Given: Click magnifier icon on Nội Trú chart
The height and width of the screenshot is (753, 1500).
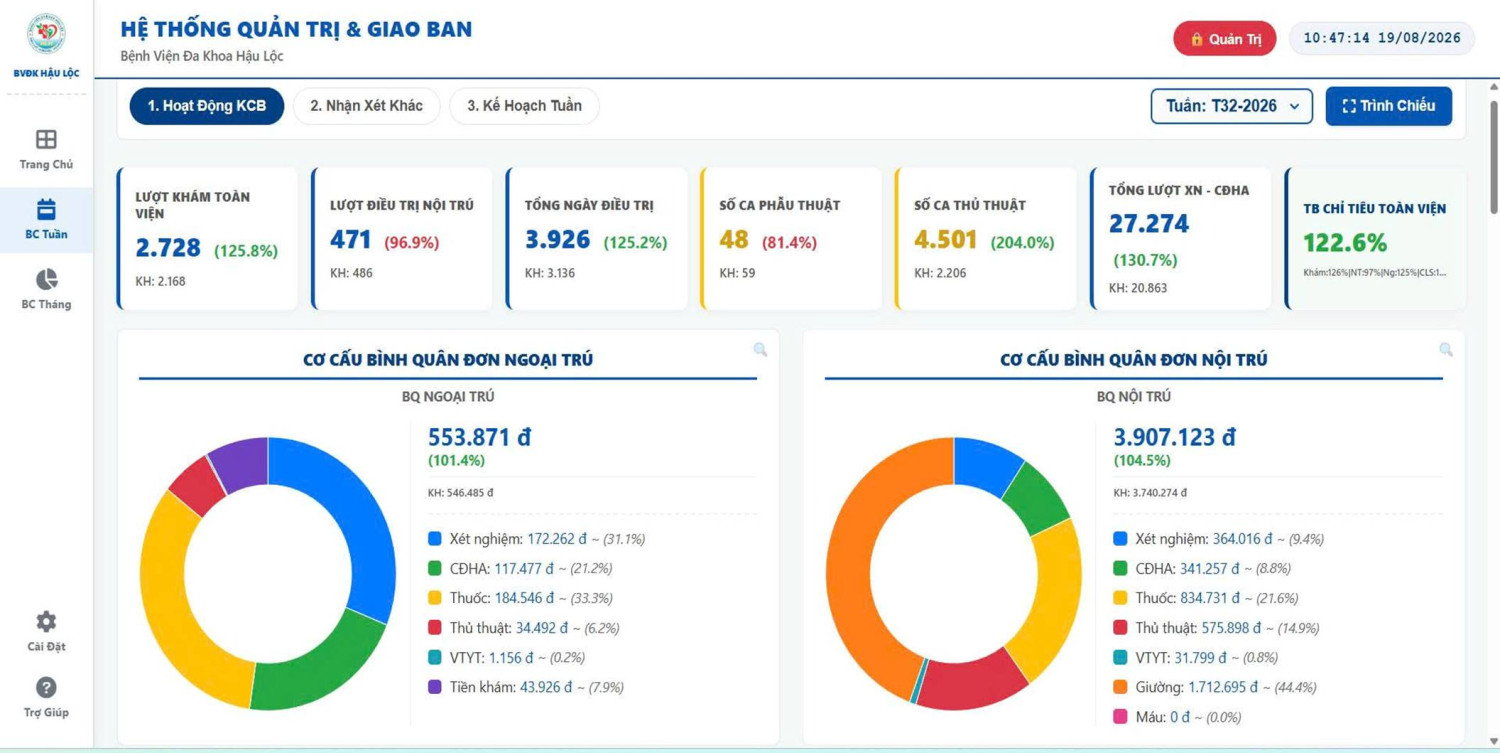Looking at the screenshot, I should tap(1446, 349).
